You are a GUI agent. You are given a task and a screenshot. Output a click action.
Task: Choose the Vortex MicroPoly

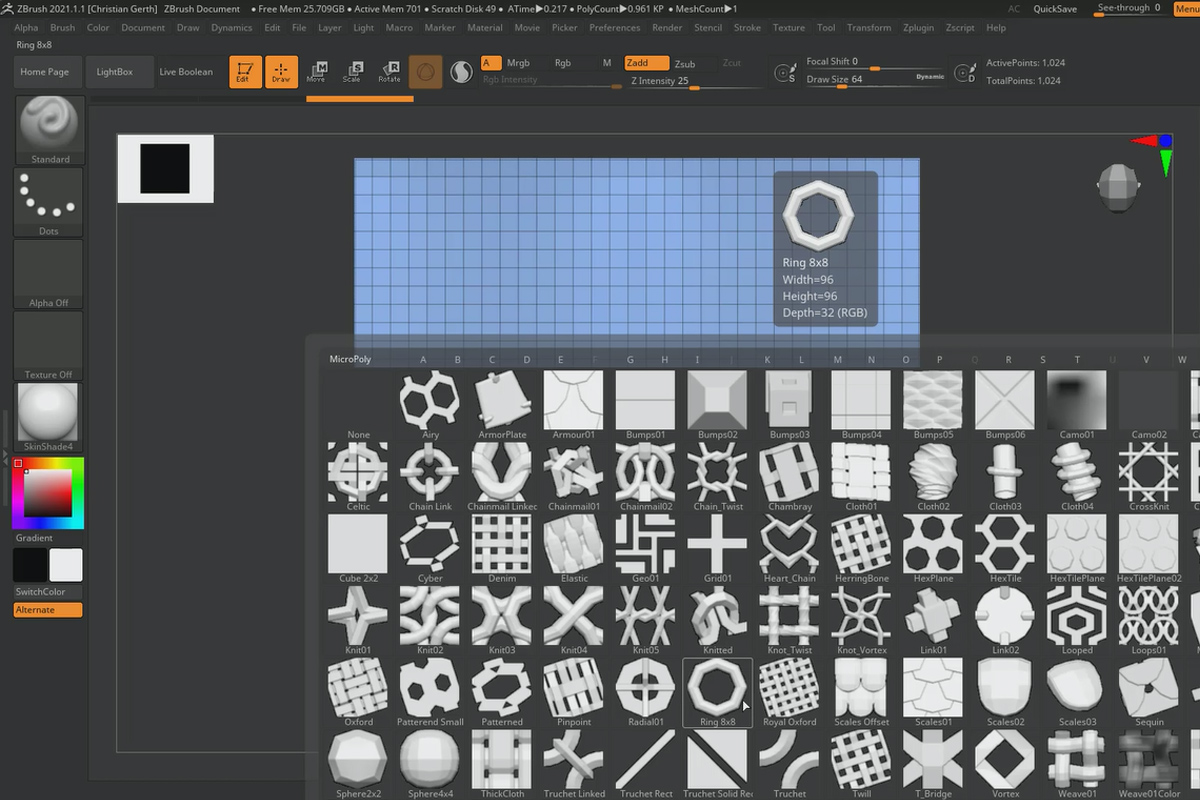(1006, 765)
